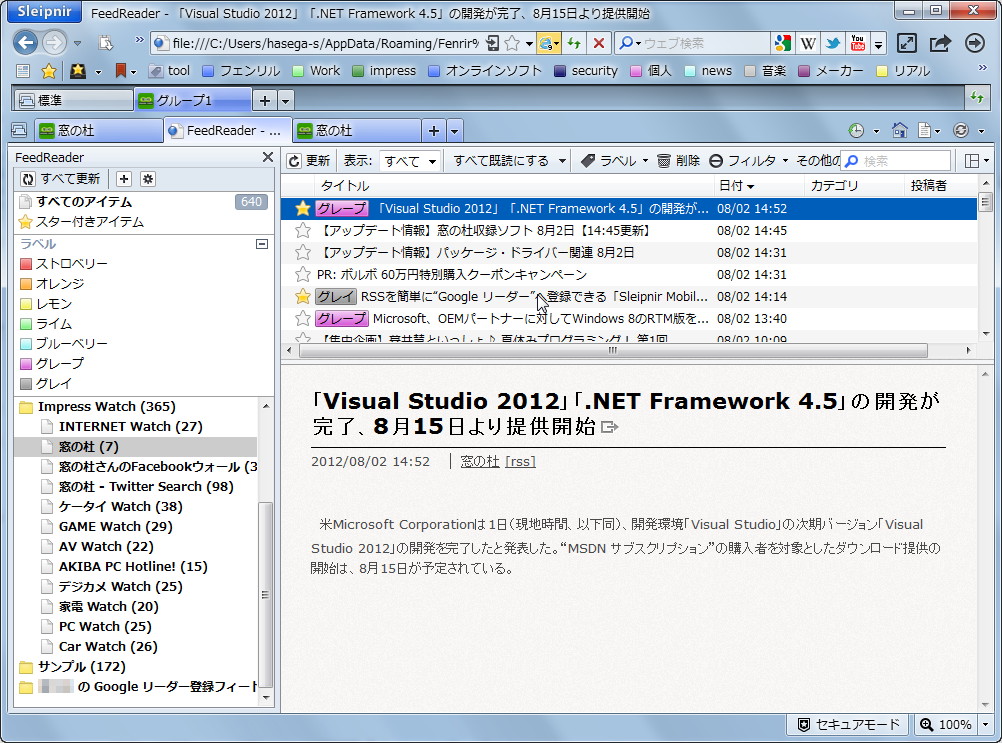Click the trash delete icon in feed toolbar
1002x743 pixels.
[x=664, y=160]
